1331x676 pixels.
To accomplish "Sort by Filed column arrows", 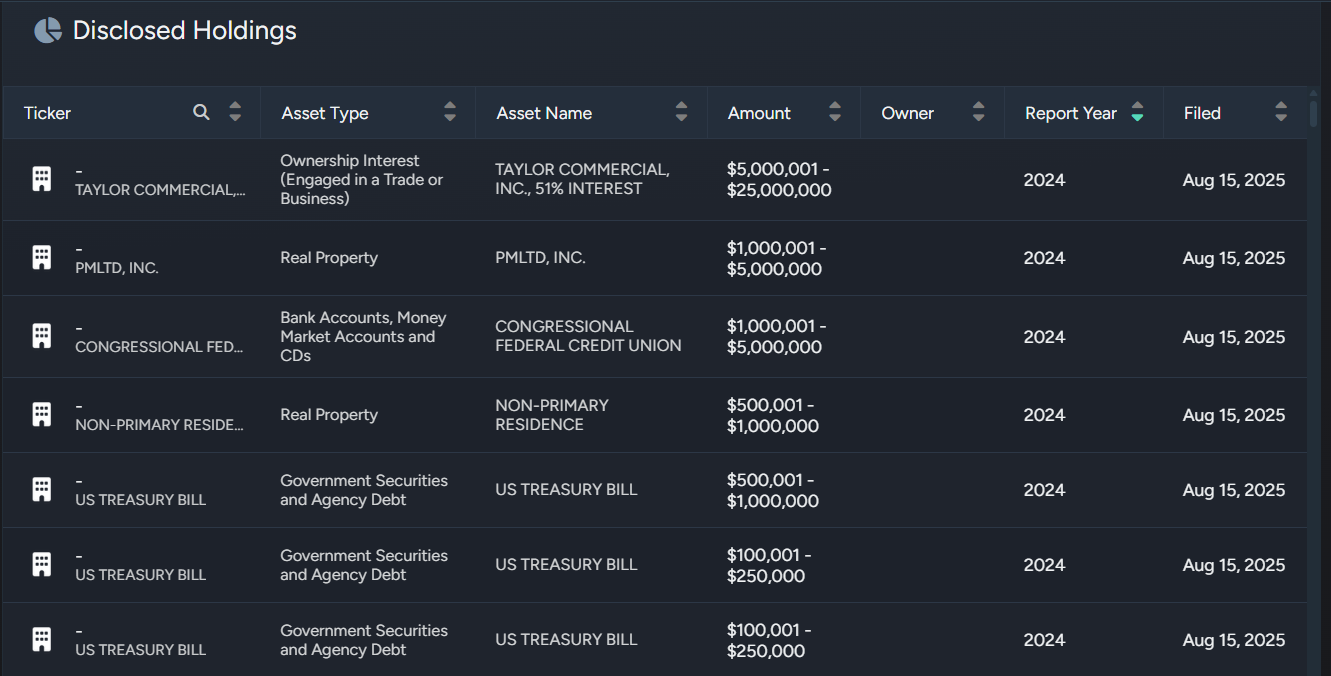I will [1281, 112].
